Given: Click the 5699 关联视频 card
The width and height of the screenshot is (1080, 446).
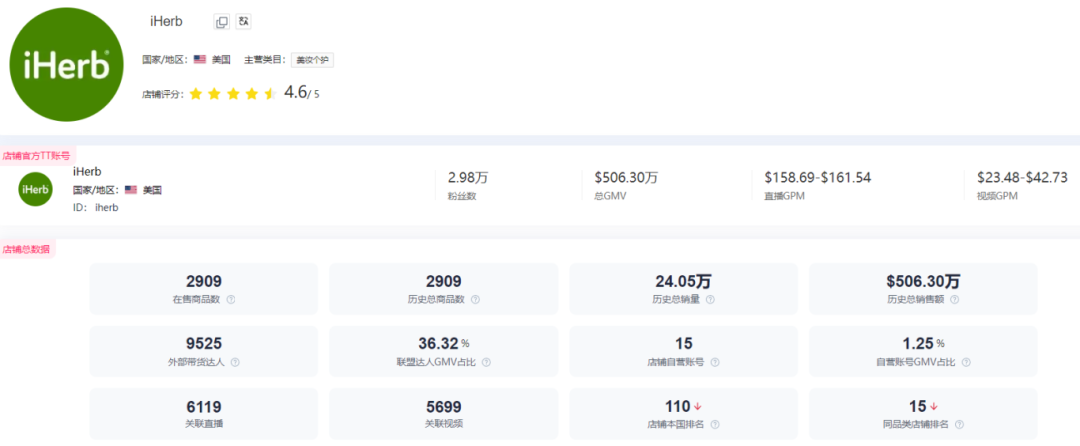Looking at the screenshot, I should [444, 414].
